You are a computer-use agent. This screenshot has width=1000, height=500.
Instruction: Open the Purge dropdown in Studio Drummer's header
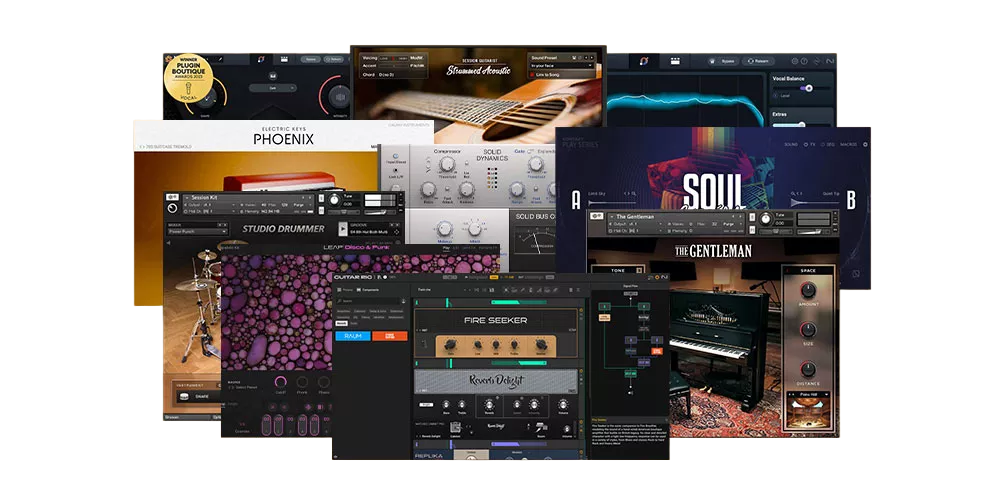click(302, 205)
